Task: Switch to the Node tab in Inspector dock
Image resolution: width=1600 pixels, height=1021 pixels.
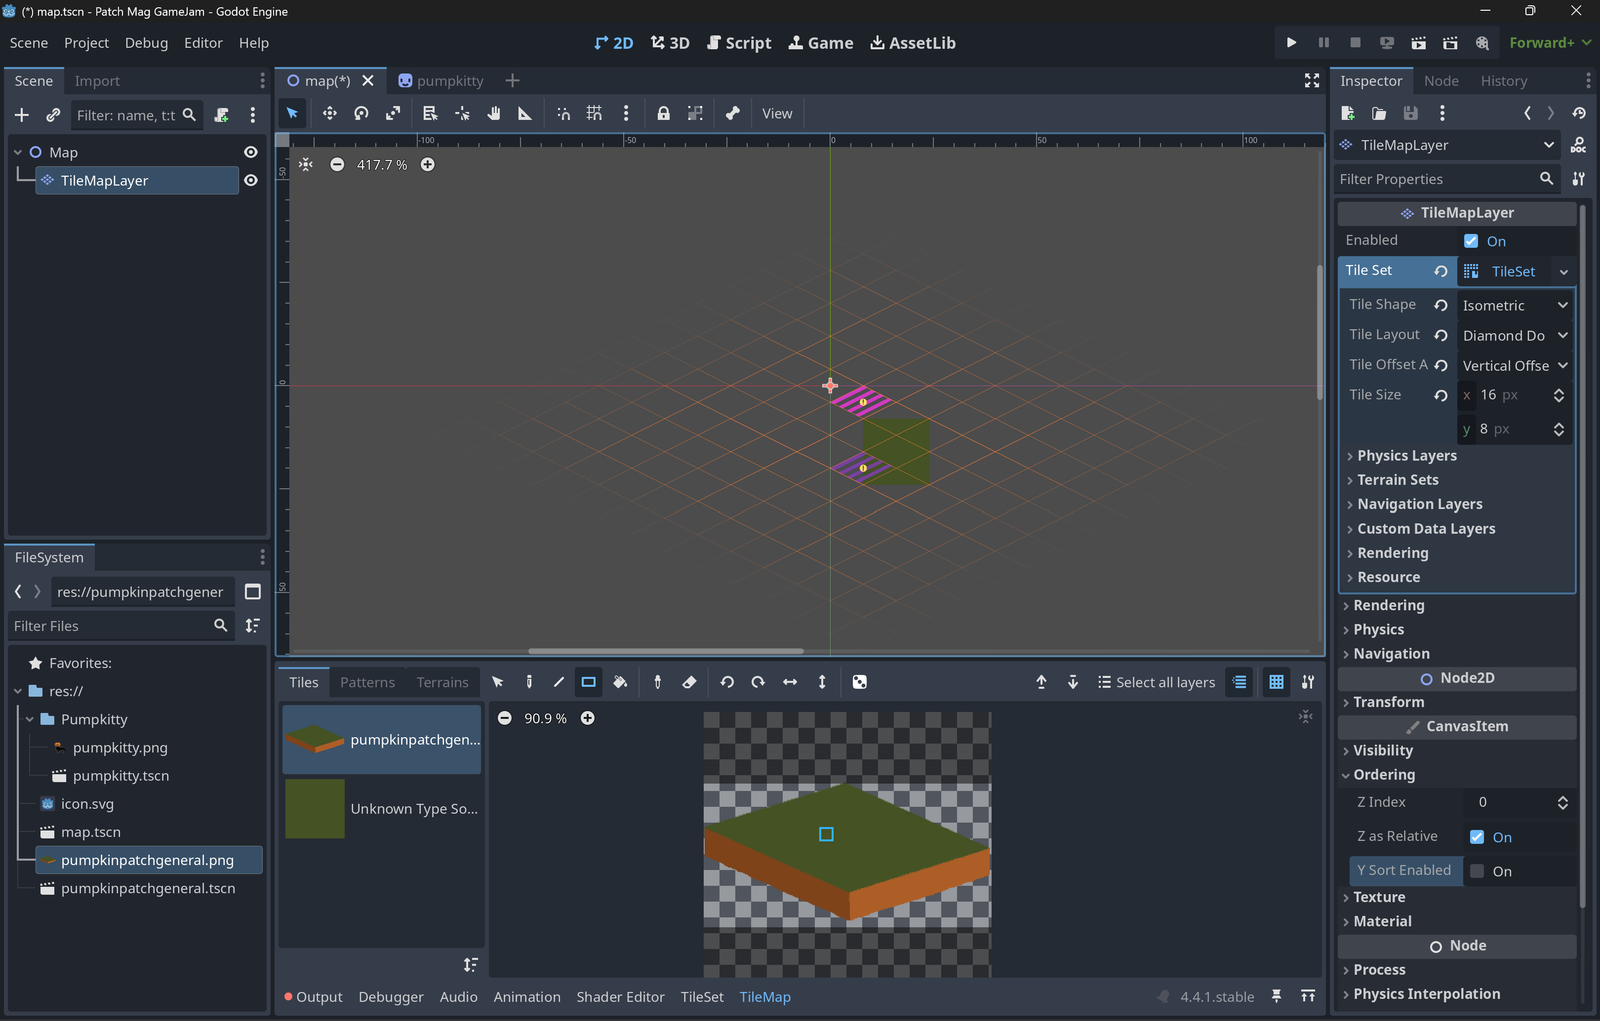Action: tap(1441, 81)
